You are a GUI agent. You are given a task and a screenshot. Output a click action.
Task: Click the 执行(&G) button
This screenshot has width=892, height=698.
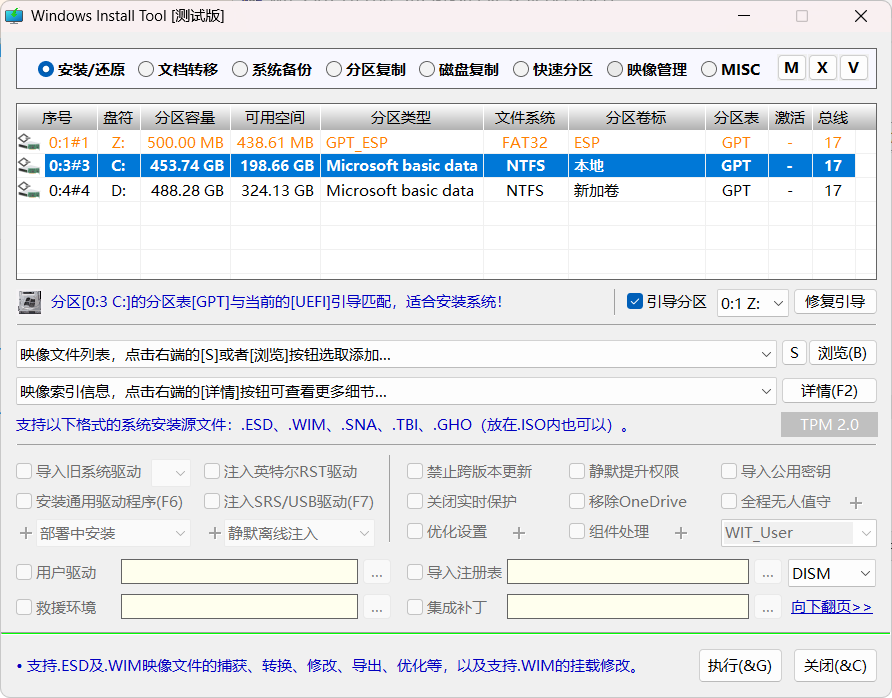[x=740, y=666]
